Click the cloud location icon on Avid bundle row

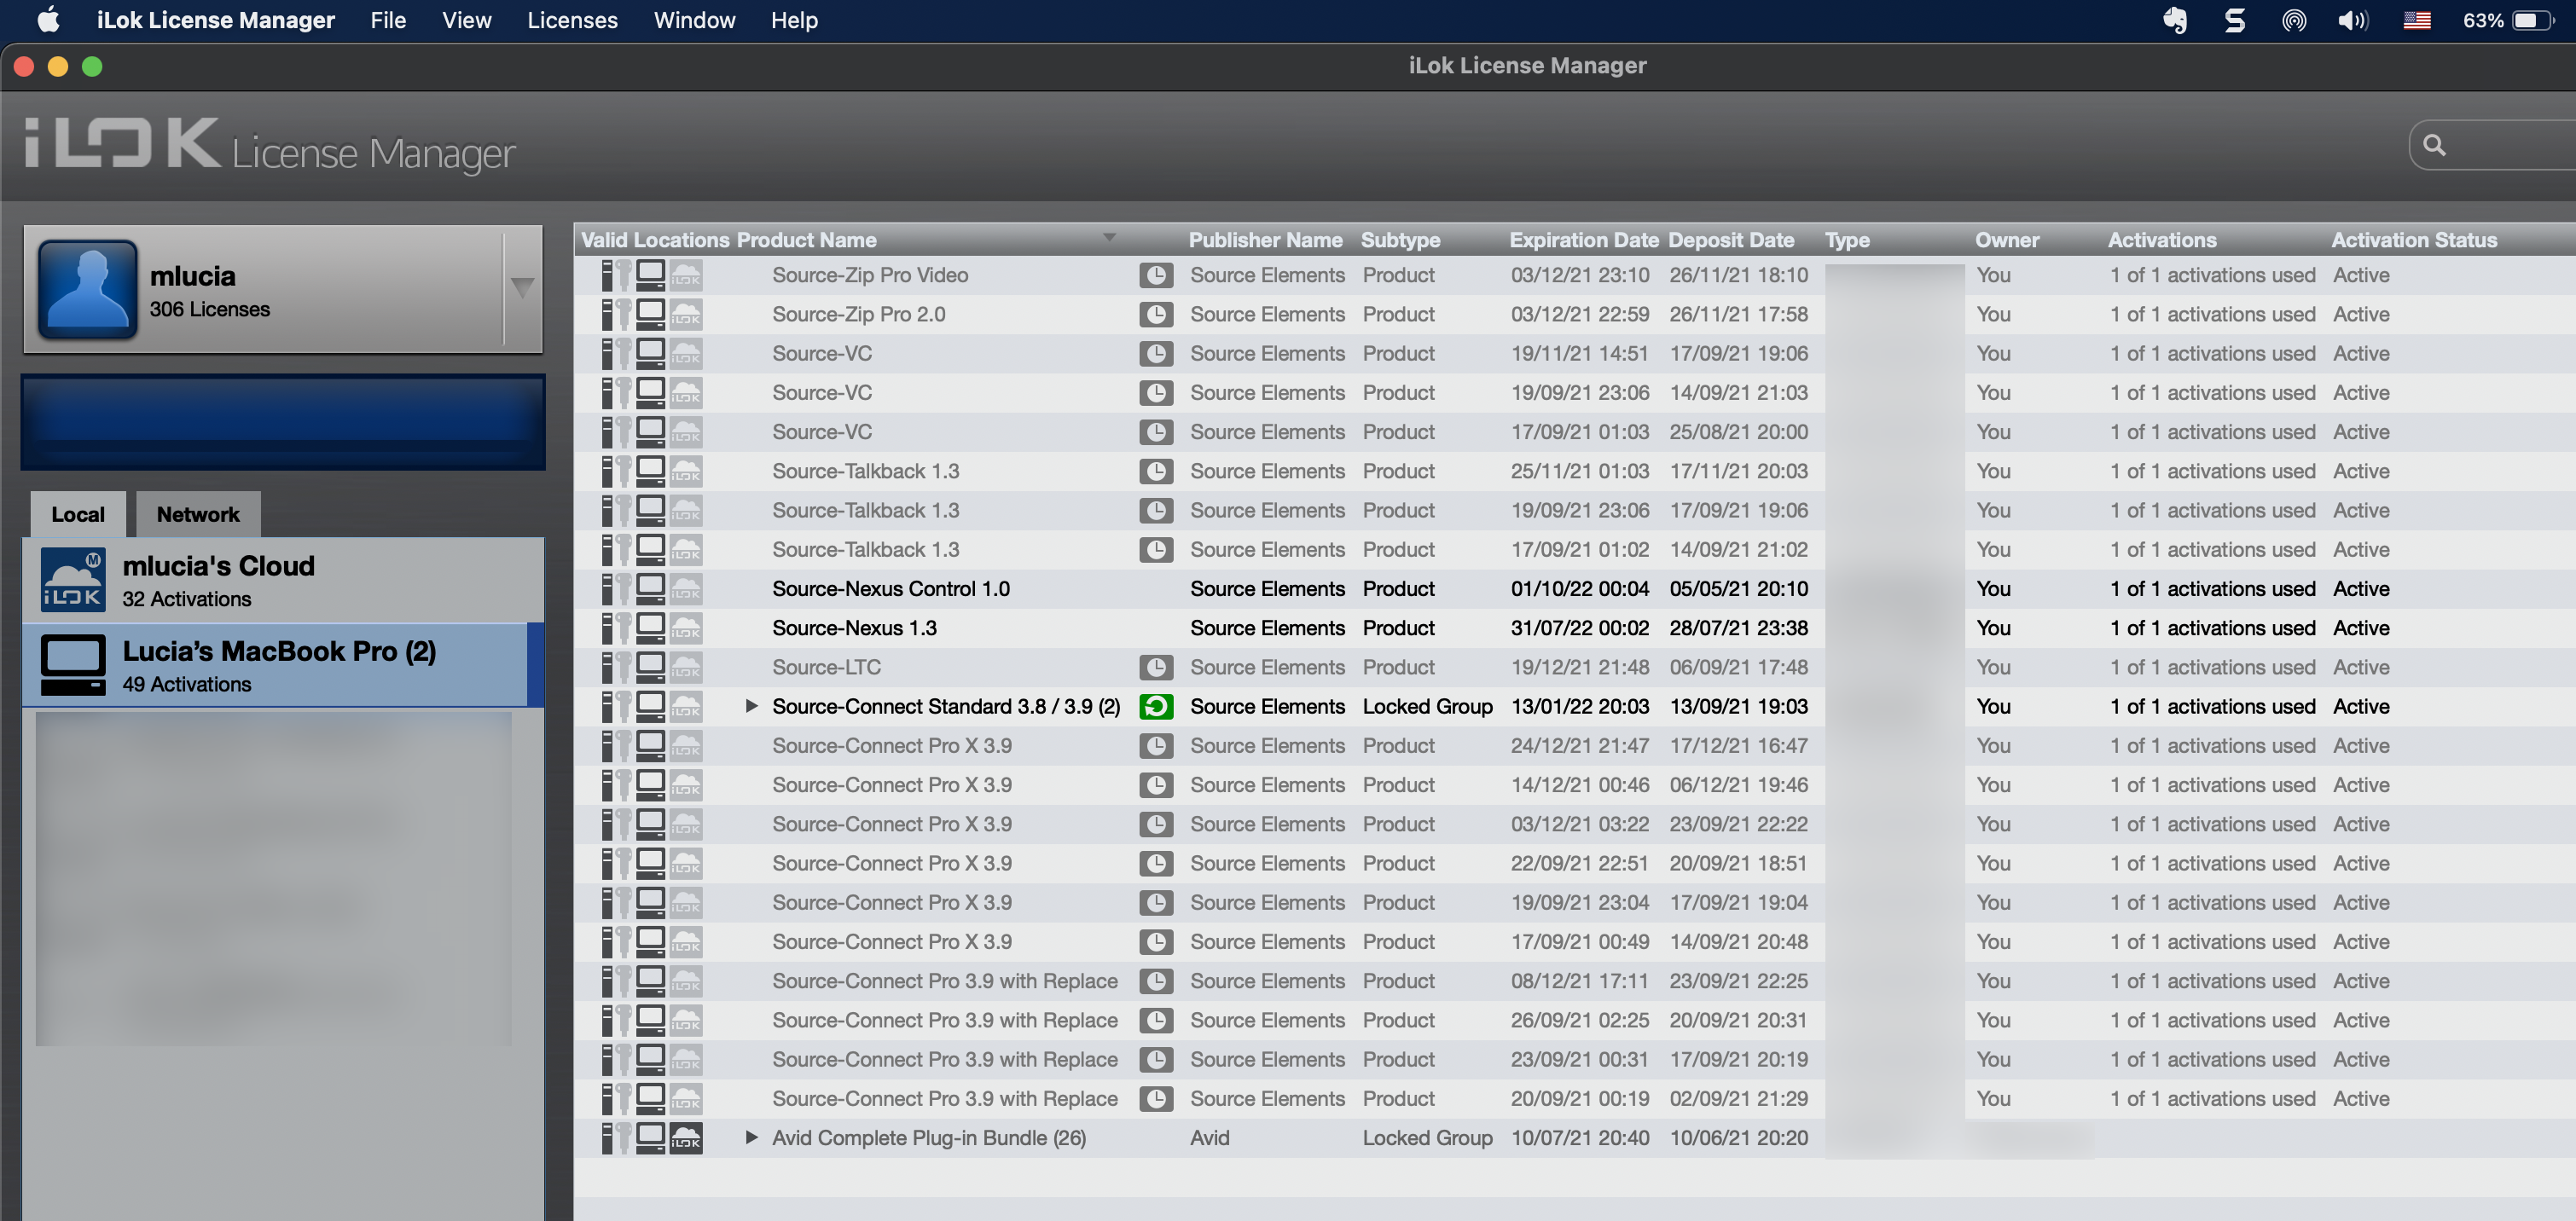[x=686, y=1138]
